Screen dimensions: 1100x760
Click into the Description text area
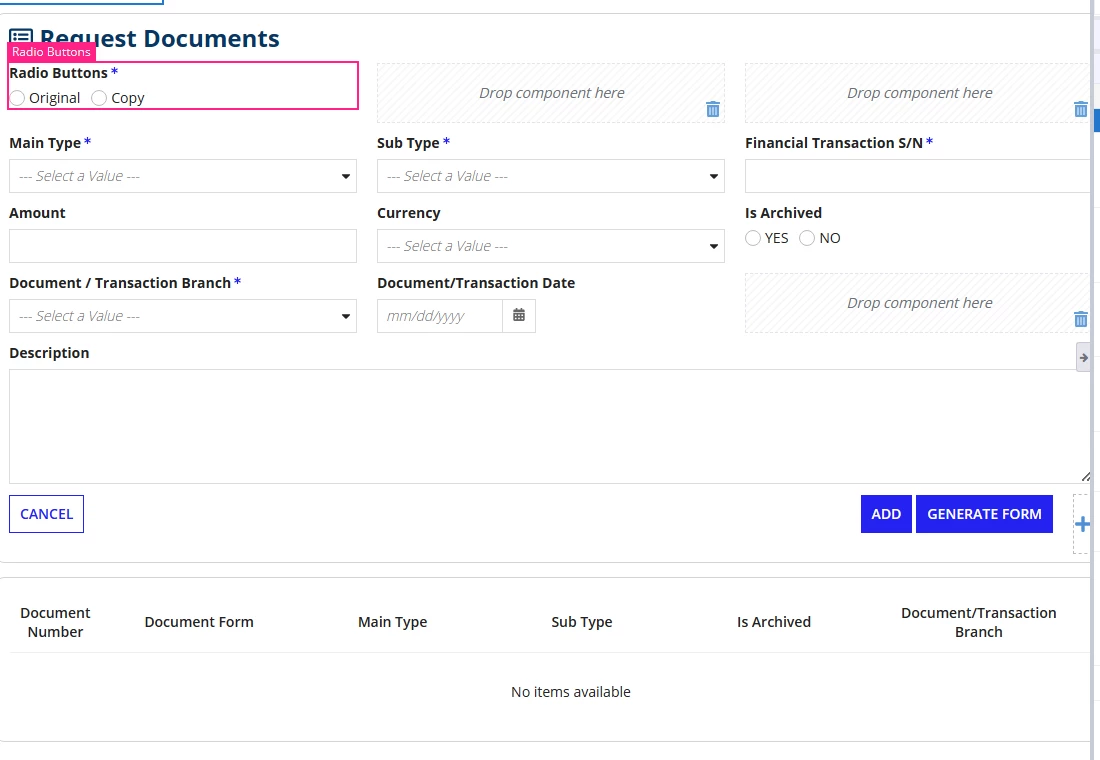(550, 427)
